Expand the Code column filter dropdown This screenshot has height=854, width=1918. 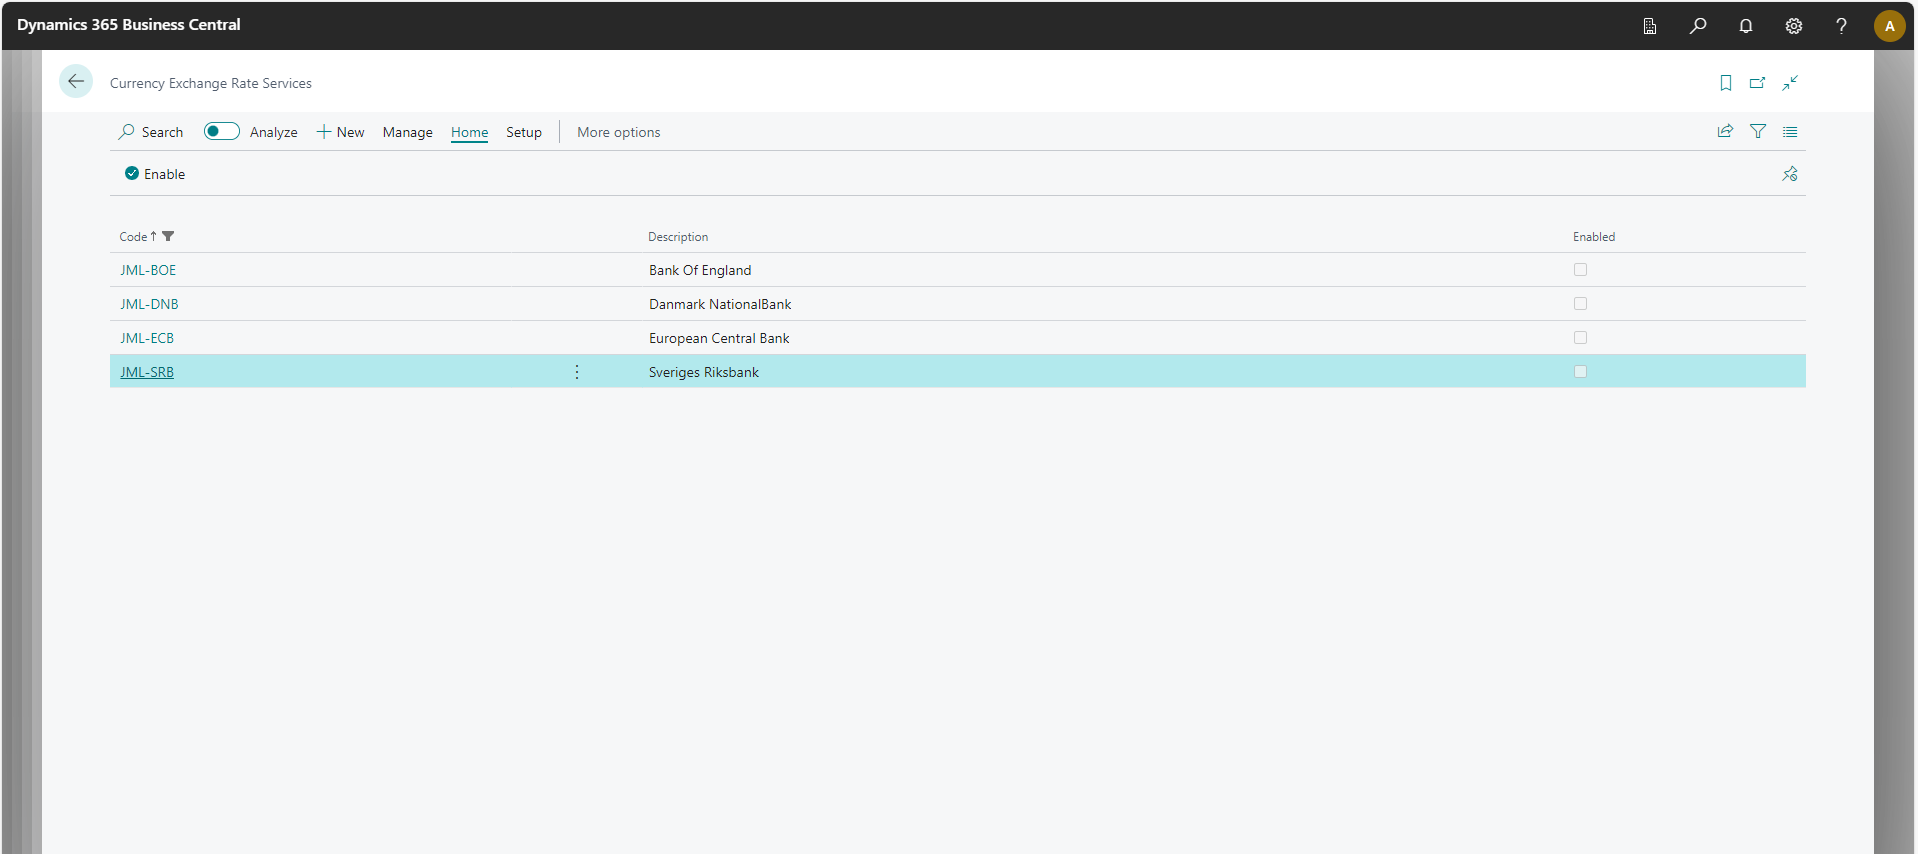[x=168, y=237]
